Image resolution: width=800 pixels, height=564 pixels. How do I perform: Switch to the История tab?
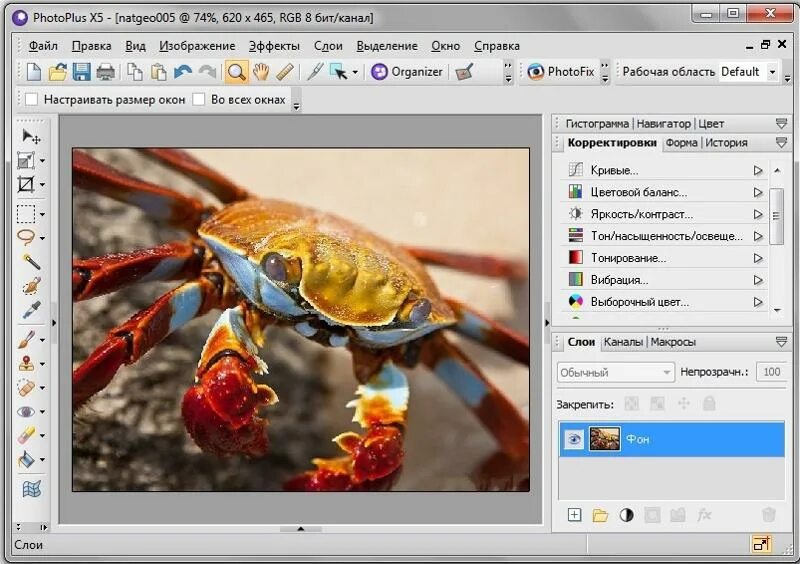tap(726, 143)
